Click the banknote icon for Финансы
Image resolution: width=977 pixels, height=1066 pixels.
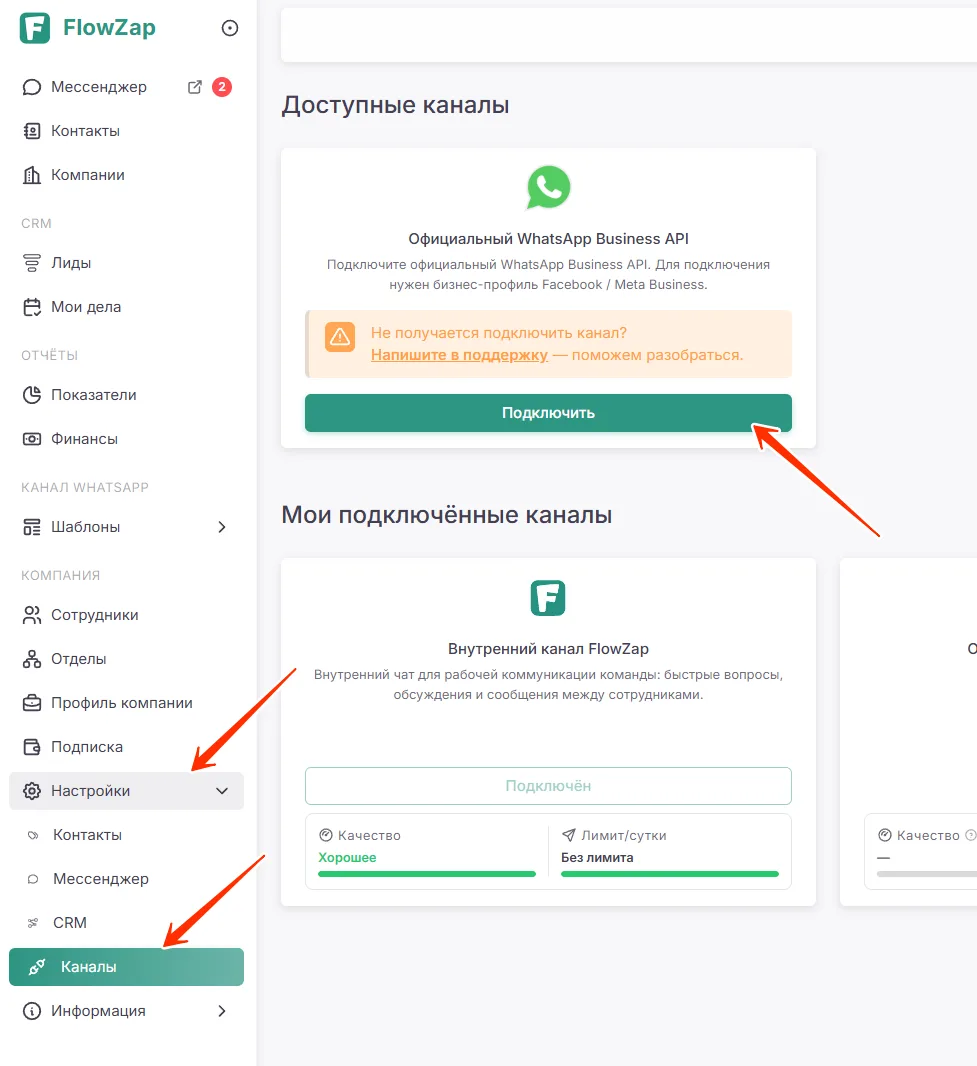[x=32, y=439]
